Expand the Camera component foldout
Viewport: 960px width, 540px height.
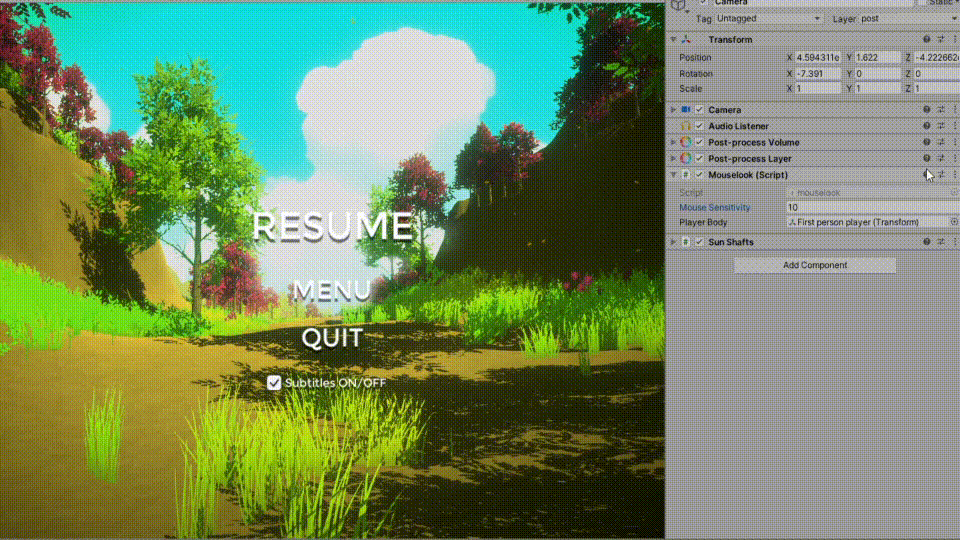point(673,110)
